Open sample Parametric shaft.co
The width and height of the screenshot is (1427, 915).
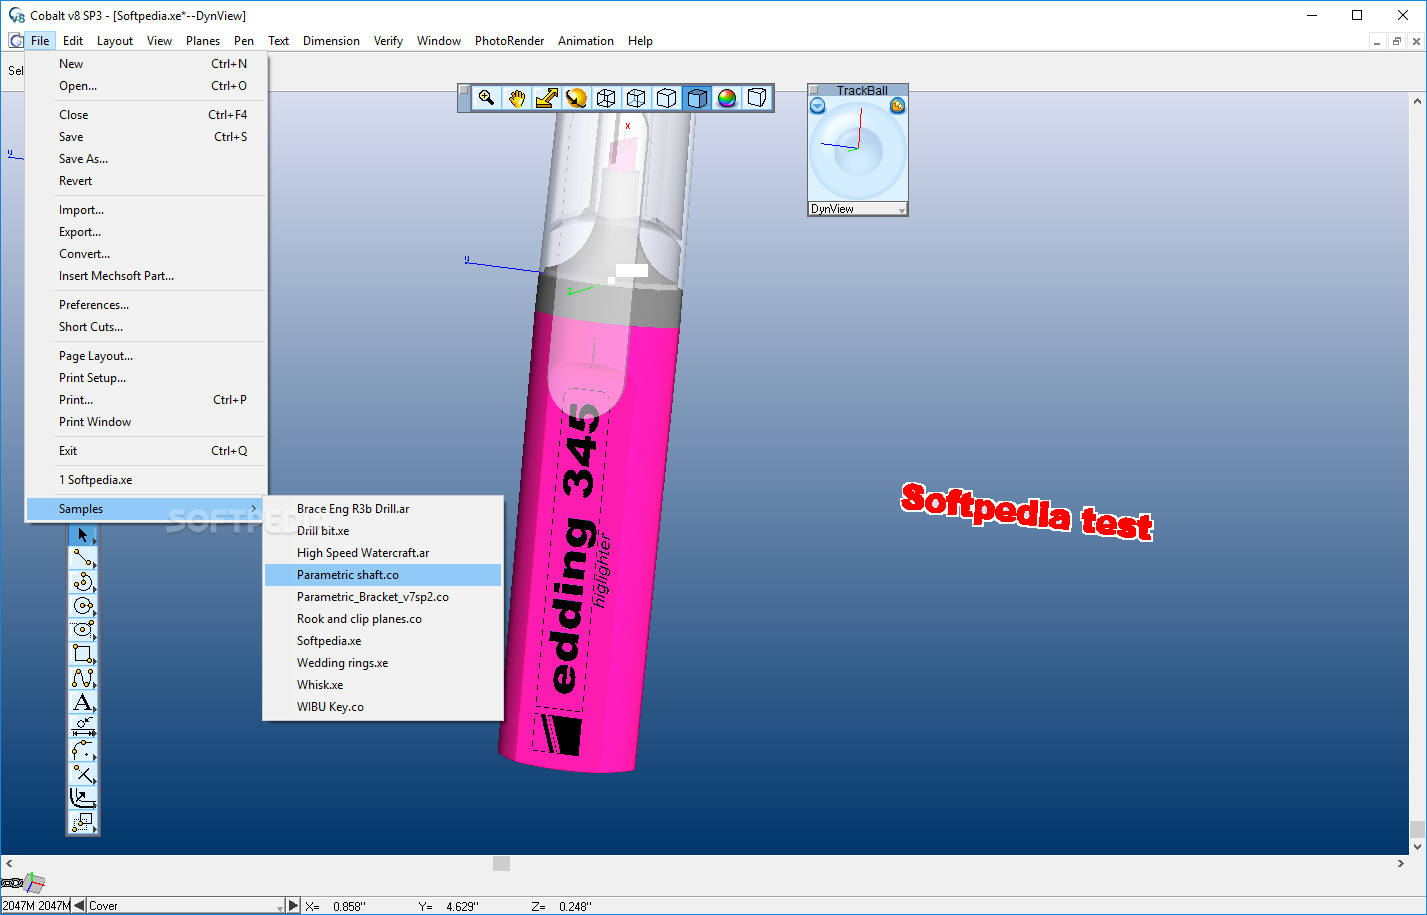pos(383,575)
